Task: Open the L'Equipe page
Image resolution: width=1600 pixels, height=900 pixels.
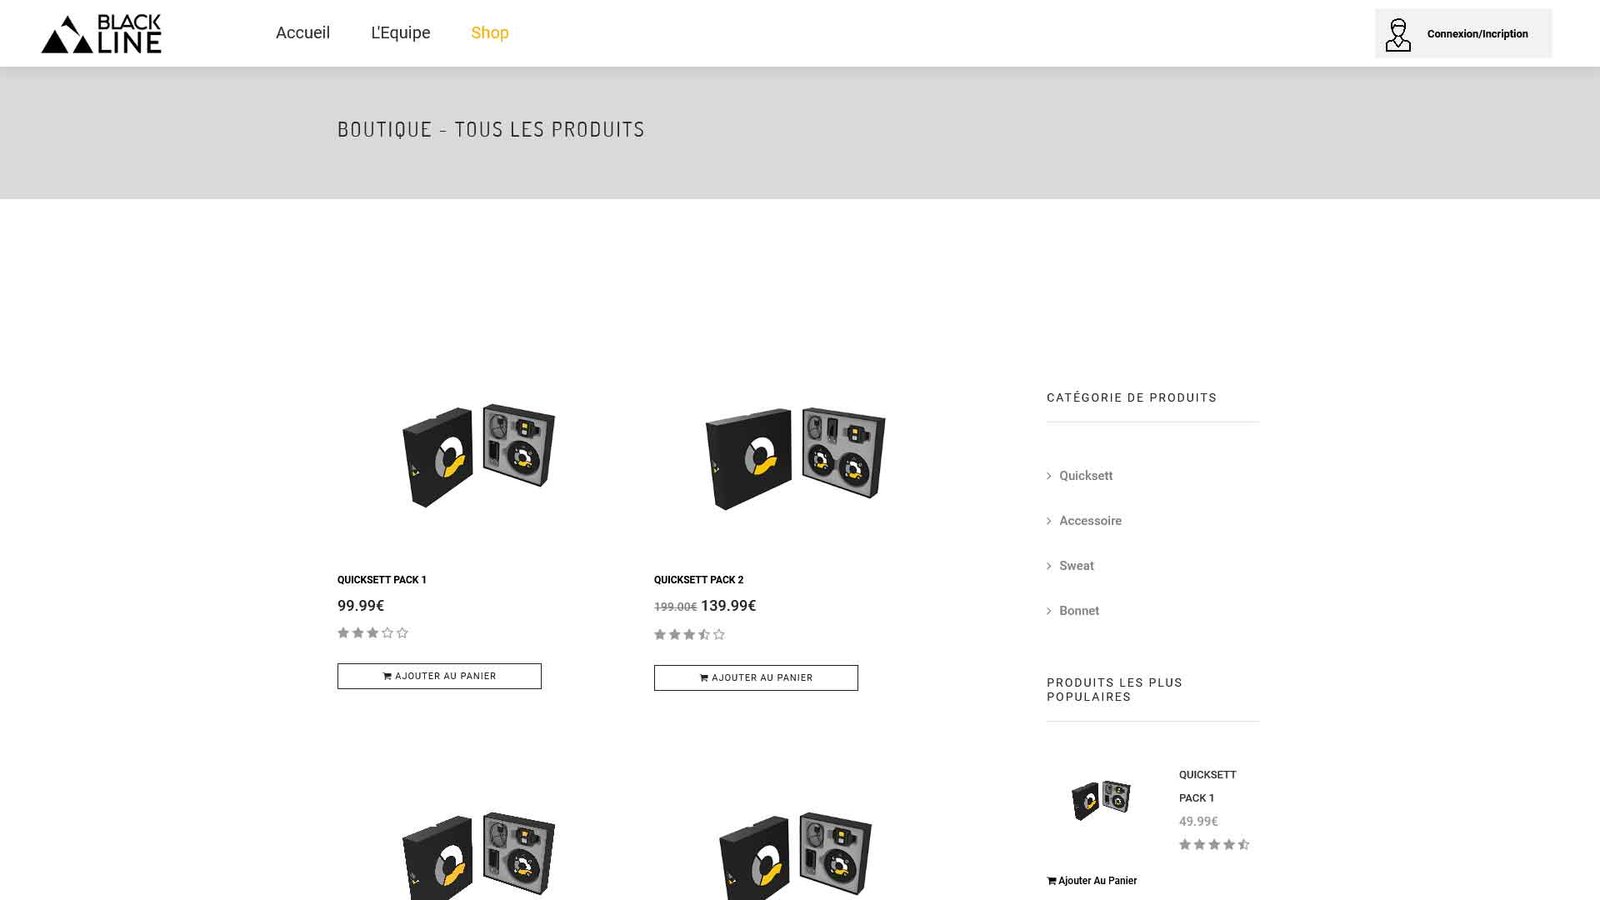Action: click(401, 33)
